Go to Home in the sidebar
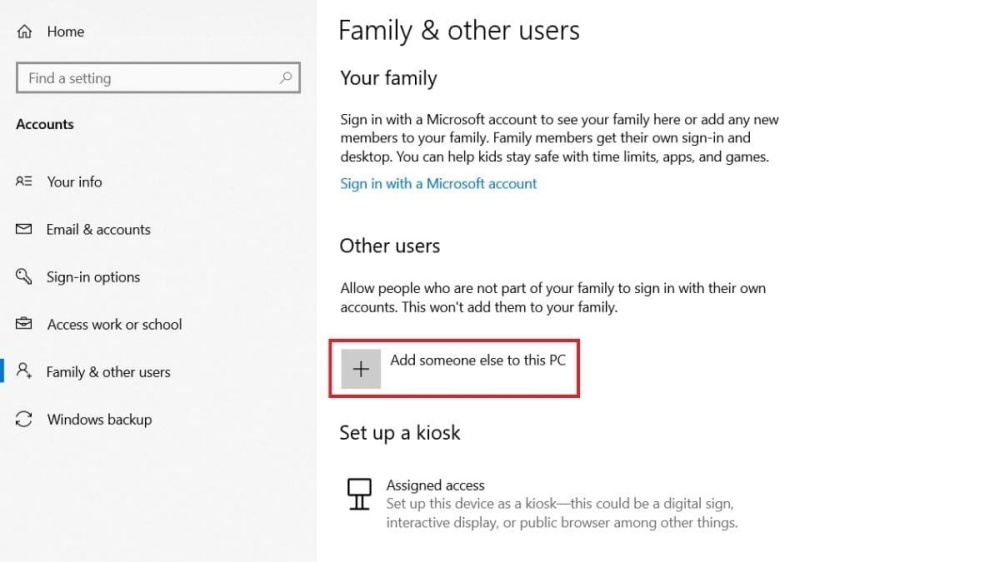Screen dimensions: 1000x562 [65, 32]
